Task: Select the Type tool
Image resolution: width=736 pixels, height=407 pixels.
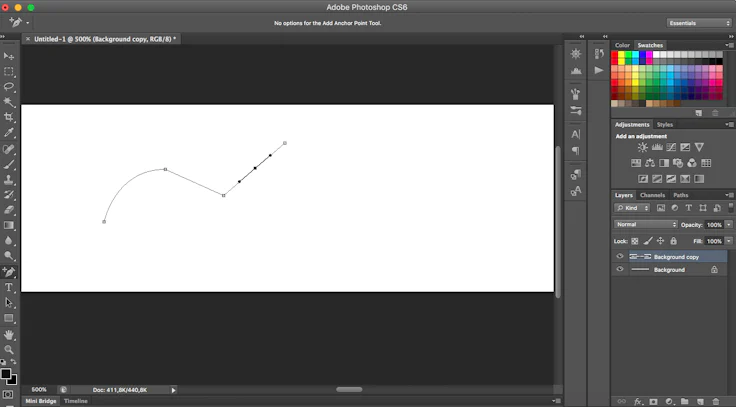Action: click(8, 287)
